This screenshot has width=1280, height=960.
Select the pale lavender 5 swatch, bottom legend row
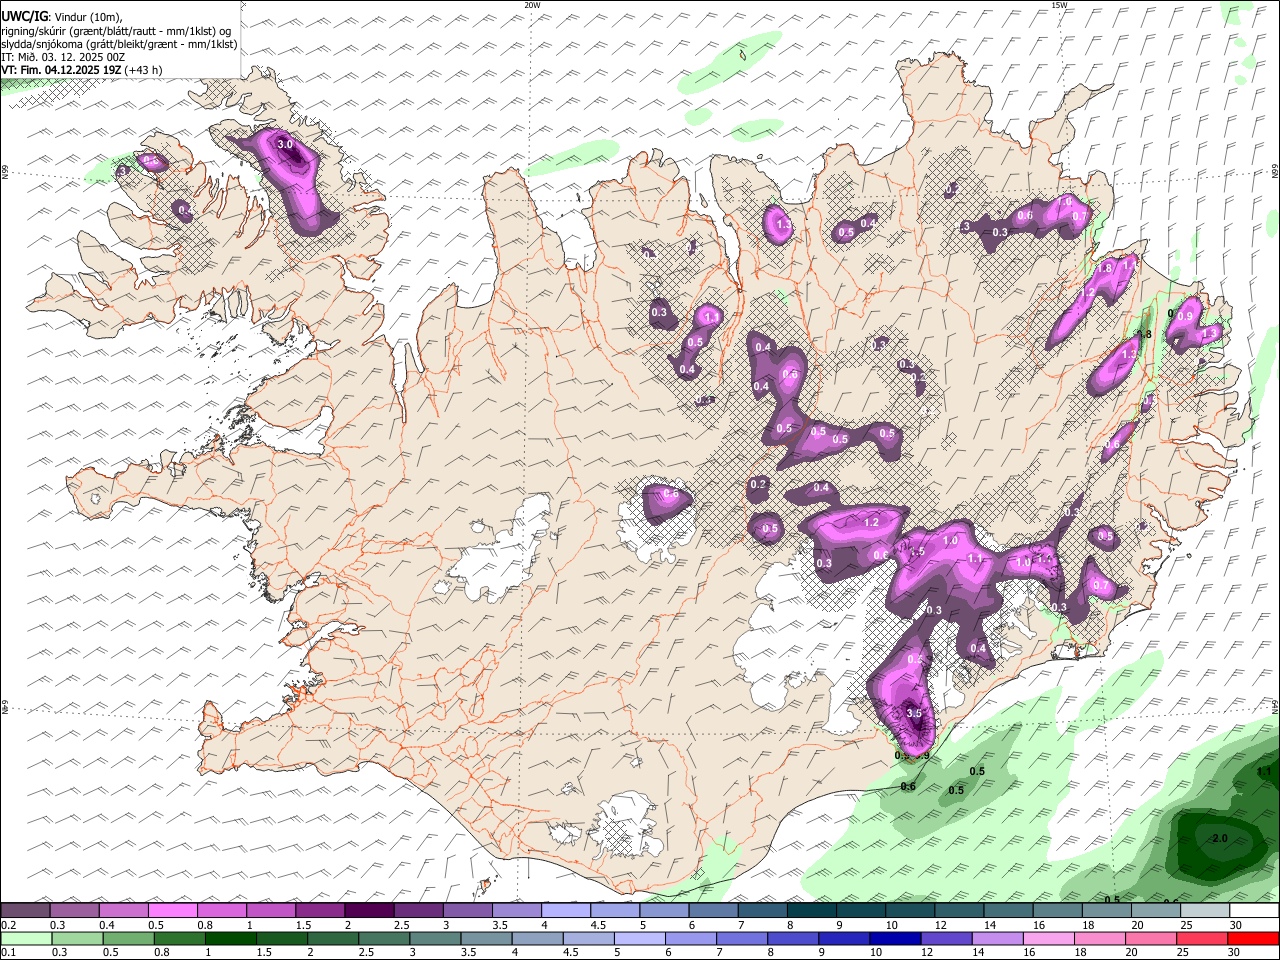click(x=639, y=939)
